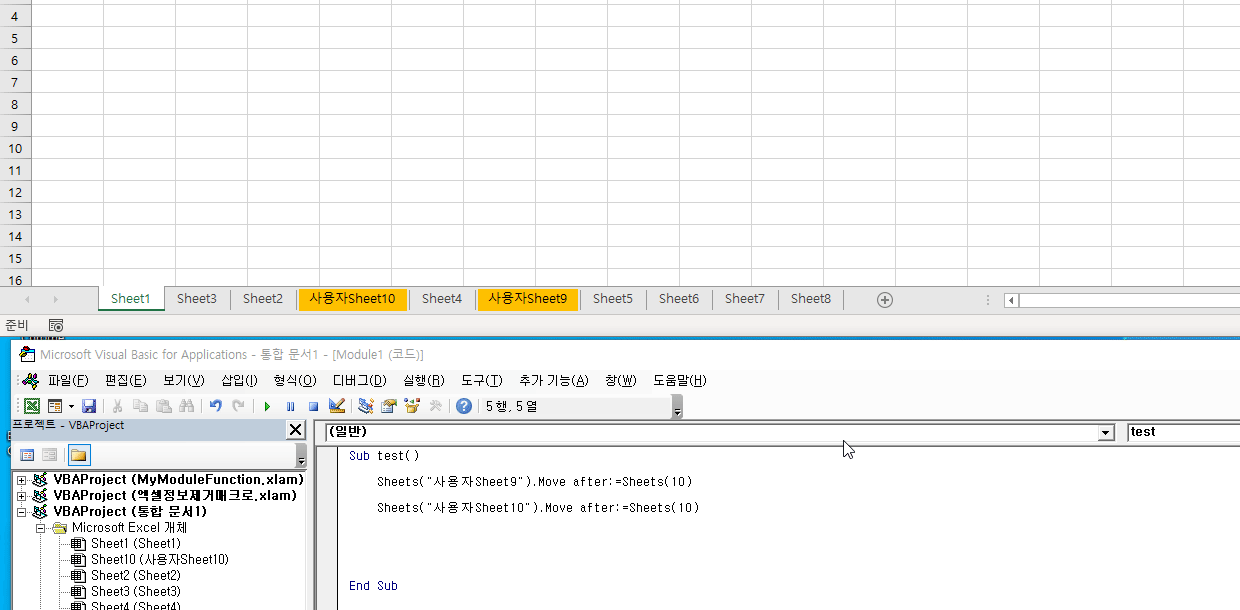Open the 삽입(I) menu

tap(239, 380)
